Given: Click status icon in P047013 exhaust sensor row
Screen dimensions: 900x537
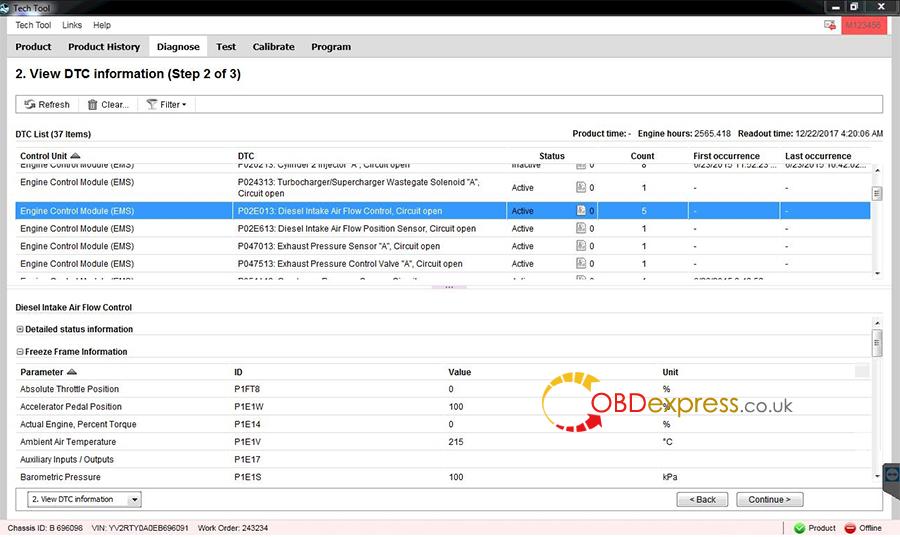Looking at the screenshot, I should point(581,246).
